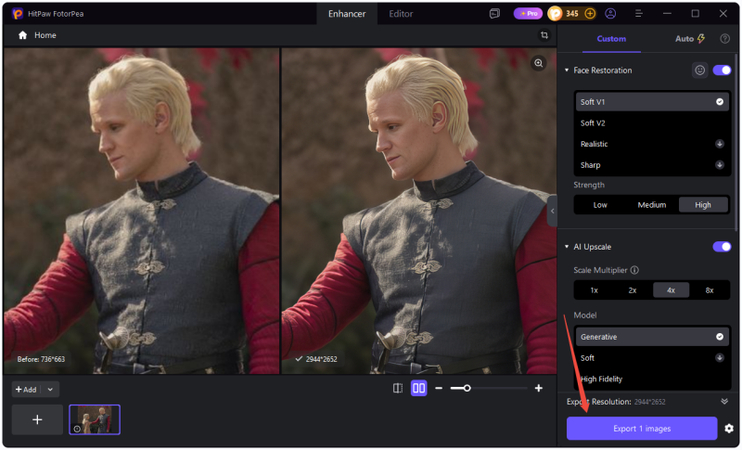Choose 2x scale multiplier
Image resolution: width=742 pixels, height=450 pixels.
click(x=633, y=291)
